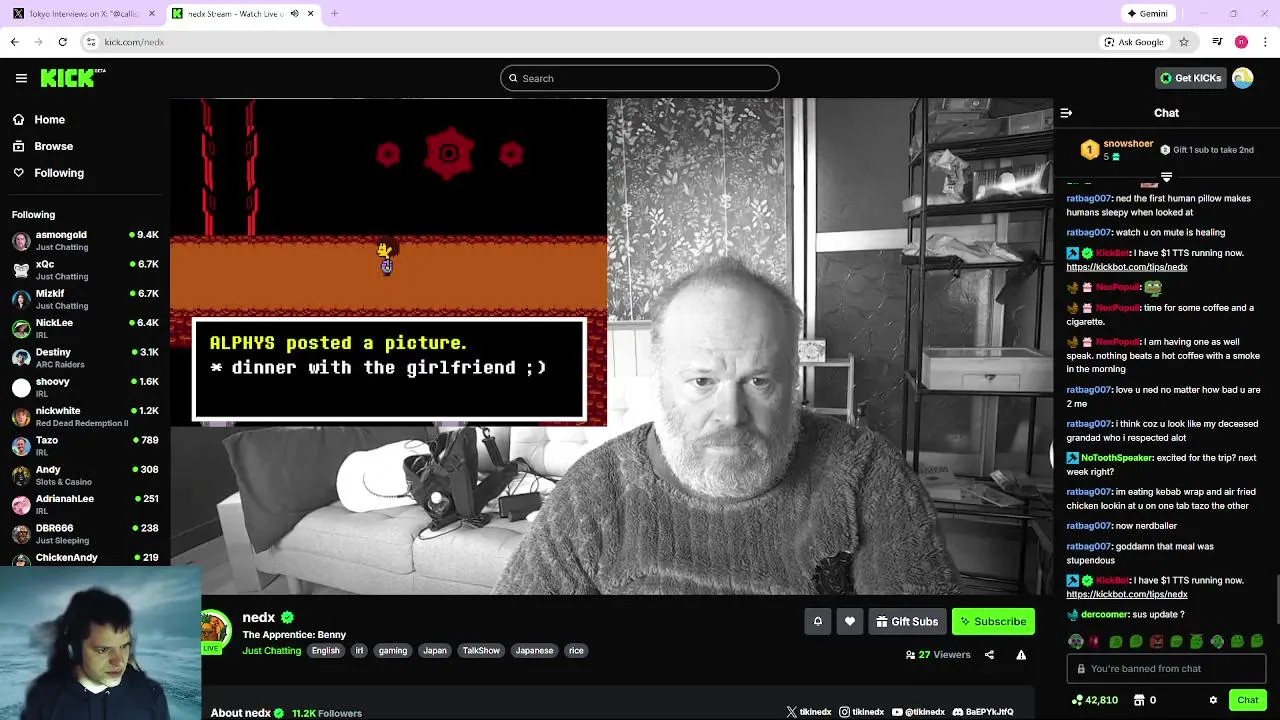Click the English tag
The height and width of the screenshot is (720, 1280).
click(x=325, y=650)
